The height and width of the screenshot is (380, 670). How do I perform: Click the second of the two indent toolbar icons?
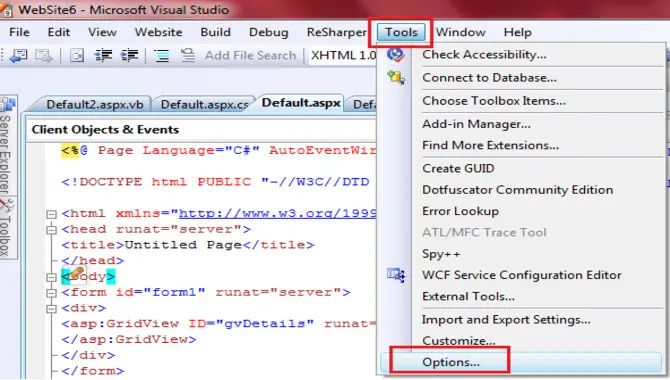tap(129, 56)
